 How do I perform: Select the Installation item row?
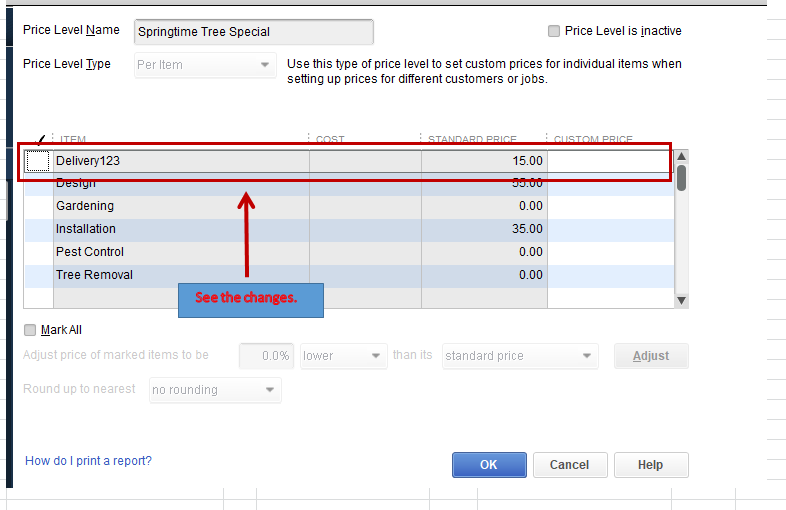(x=180, y=229)
